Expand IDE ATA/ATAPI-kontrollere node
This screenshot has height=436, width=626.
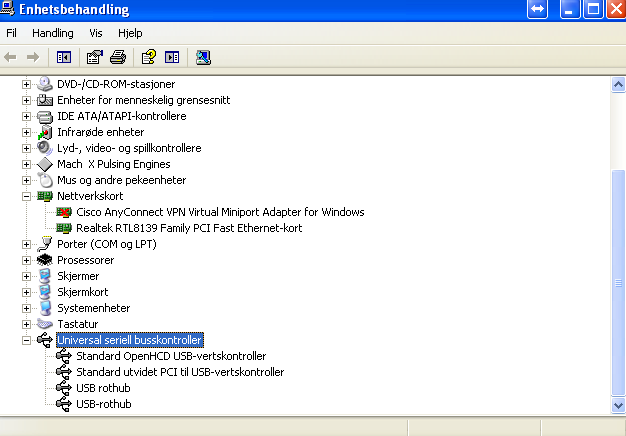point(26,116)
